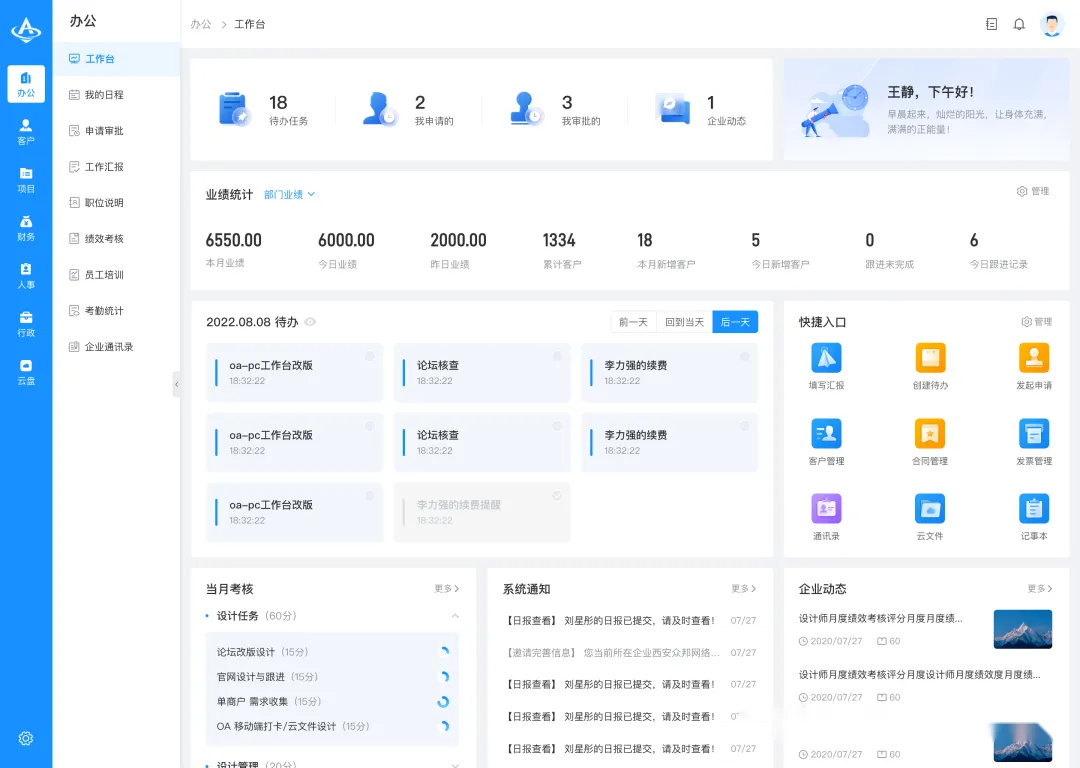Open the 项目 module in the blue sidebar
The width and height of the screenshot is (1080, 768).
(25, 180)
